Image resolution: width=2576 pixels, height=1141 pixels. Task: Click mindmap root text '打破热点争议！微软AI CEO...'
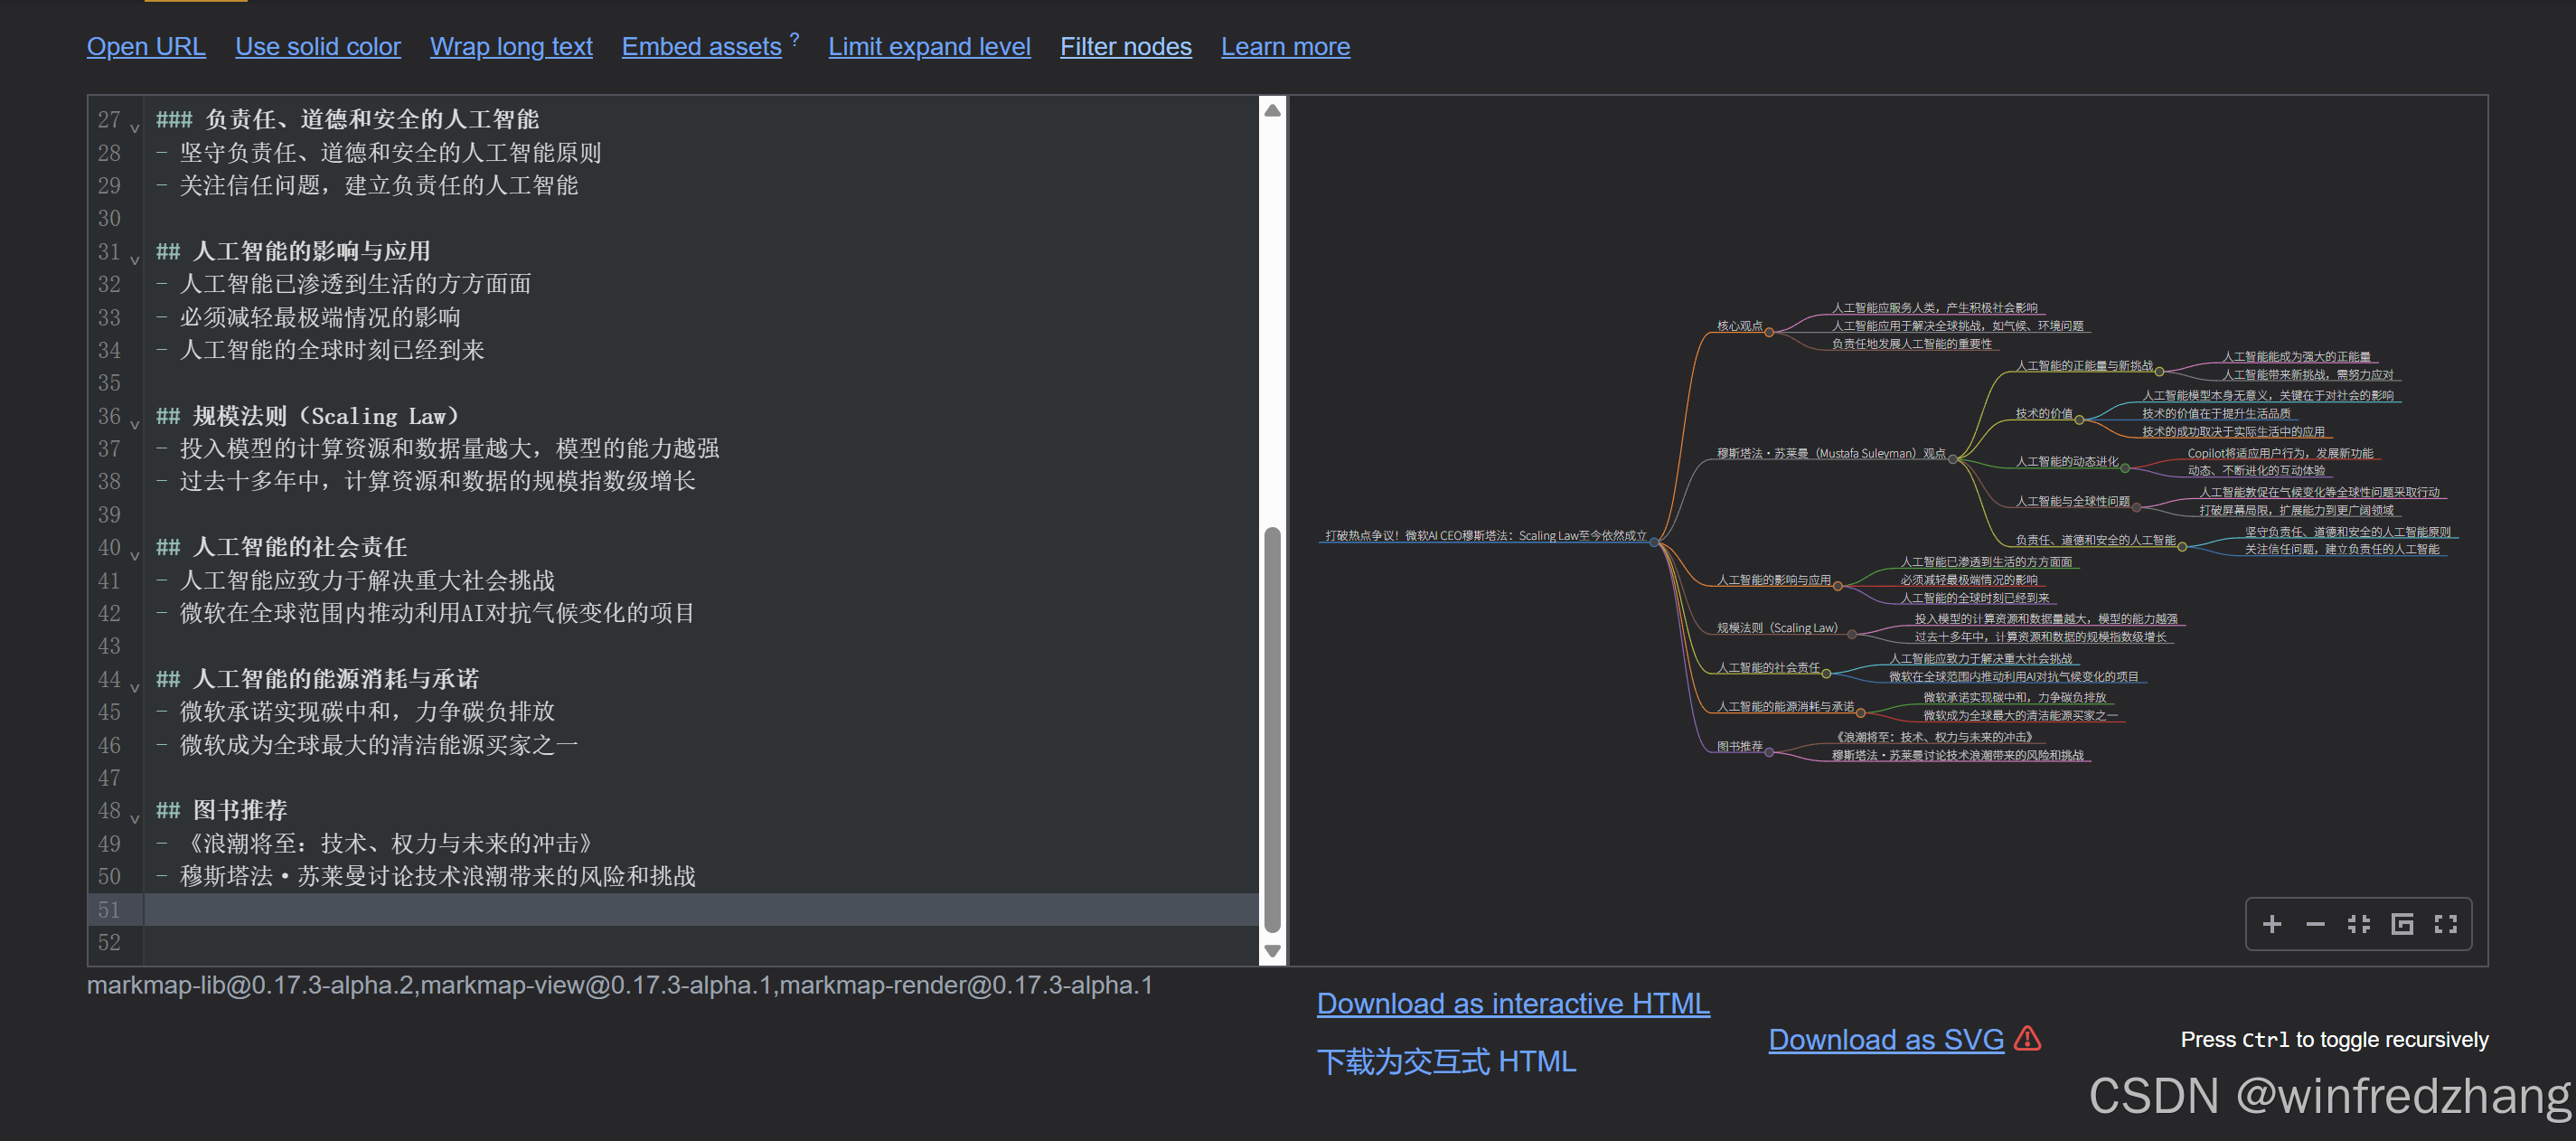(1485, 536)
